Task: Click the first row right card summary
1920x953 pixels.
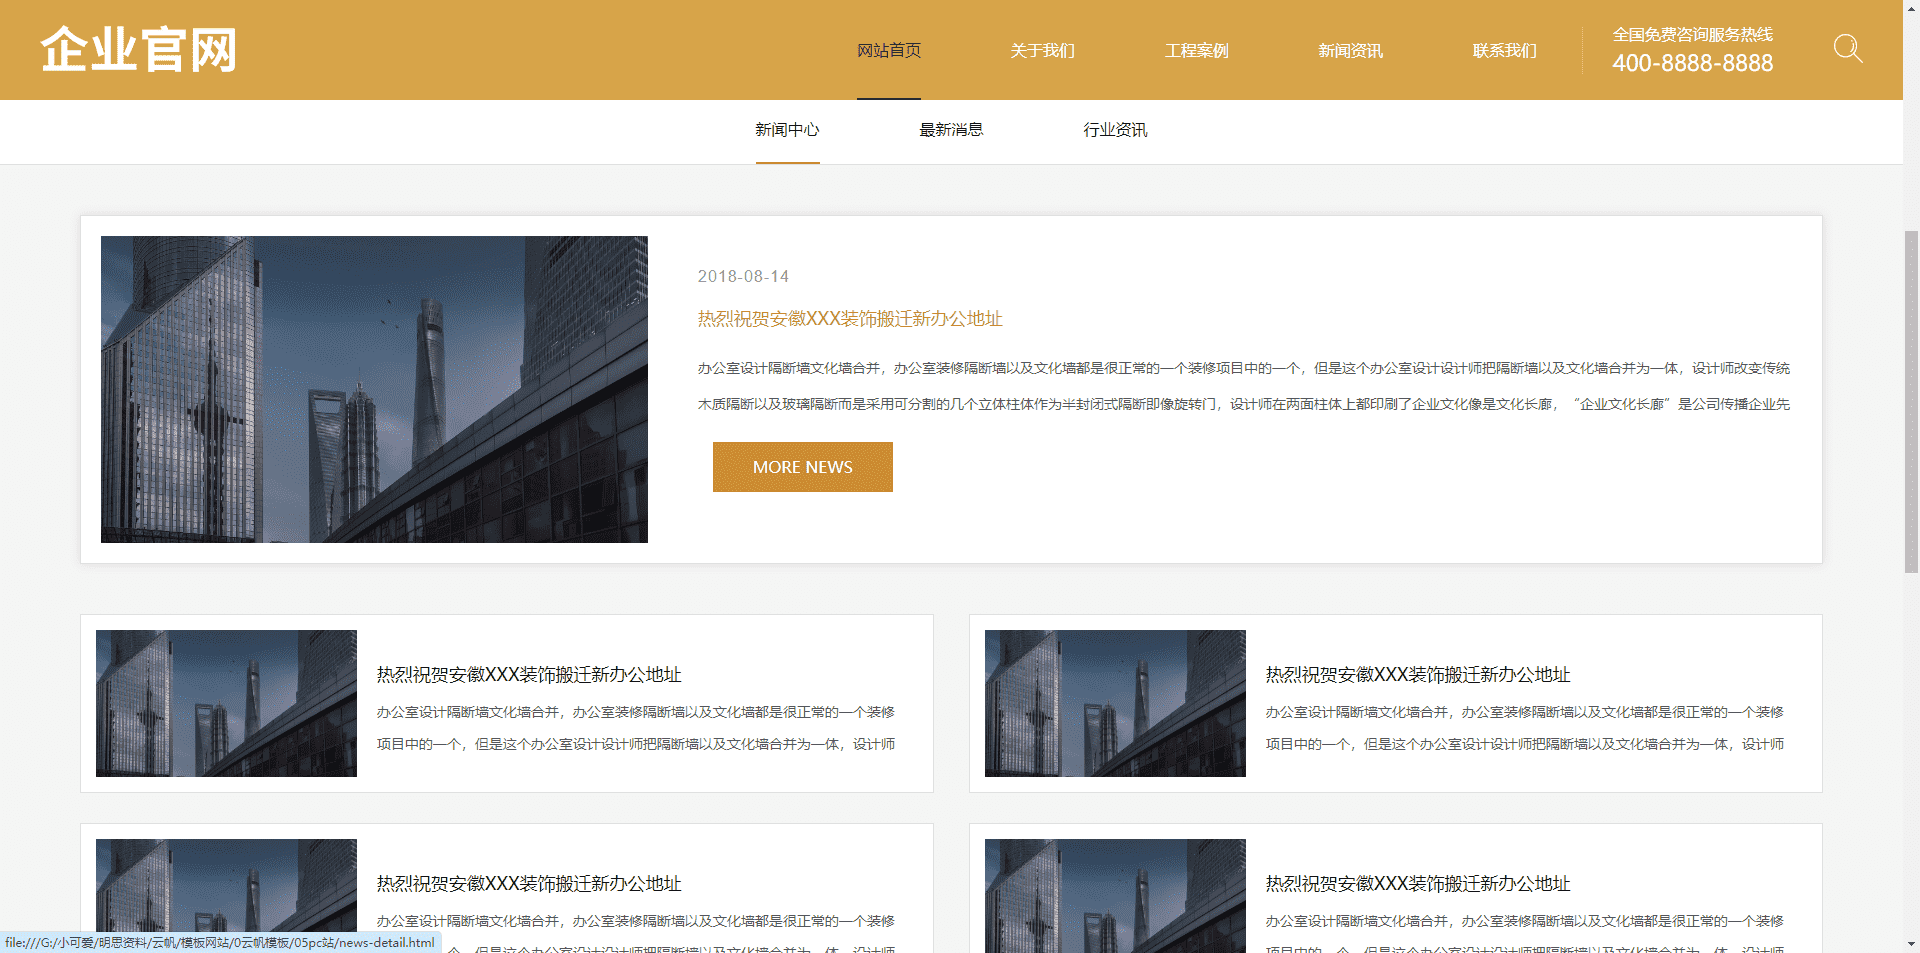Action: click(x=1525, y=728)
